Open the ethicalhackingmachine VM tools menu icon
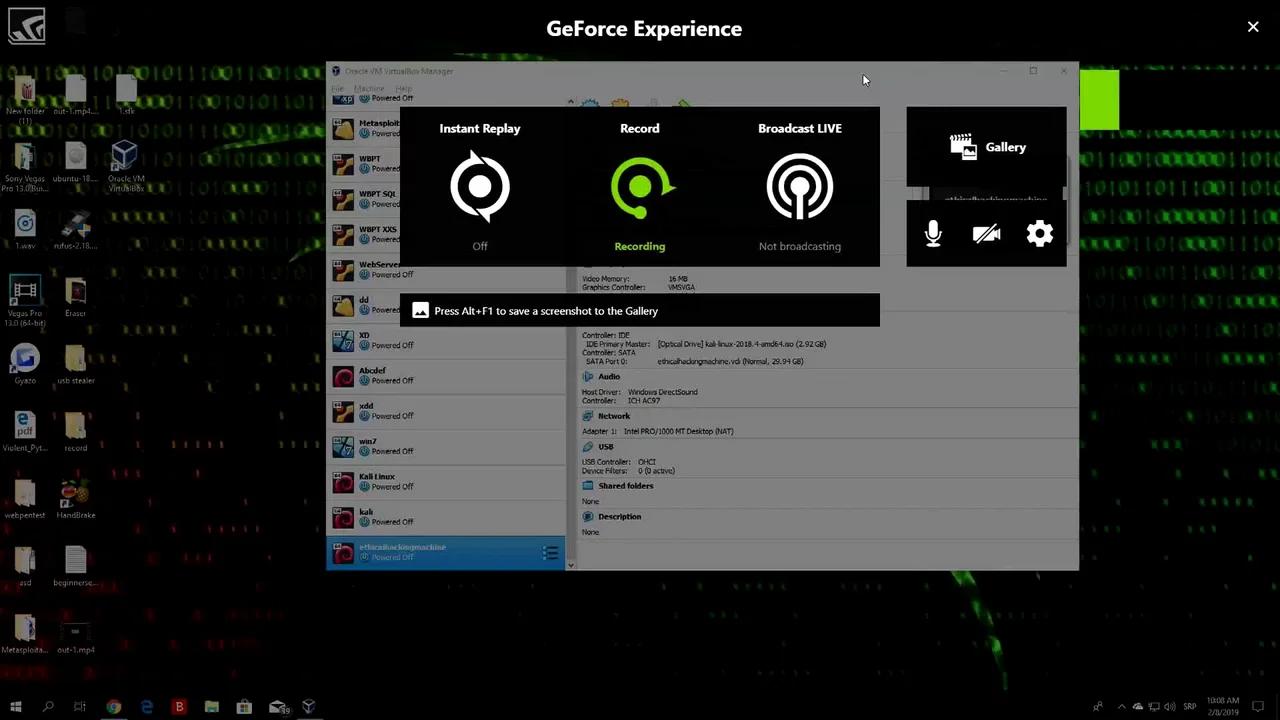Viewport: 1280px width, 720px height. point(550,553)
